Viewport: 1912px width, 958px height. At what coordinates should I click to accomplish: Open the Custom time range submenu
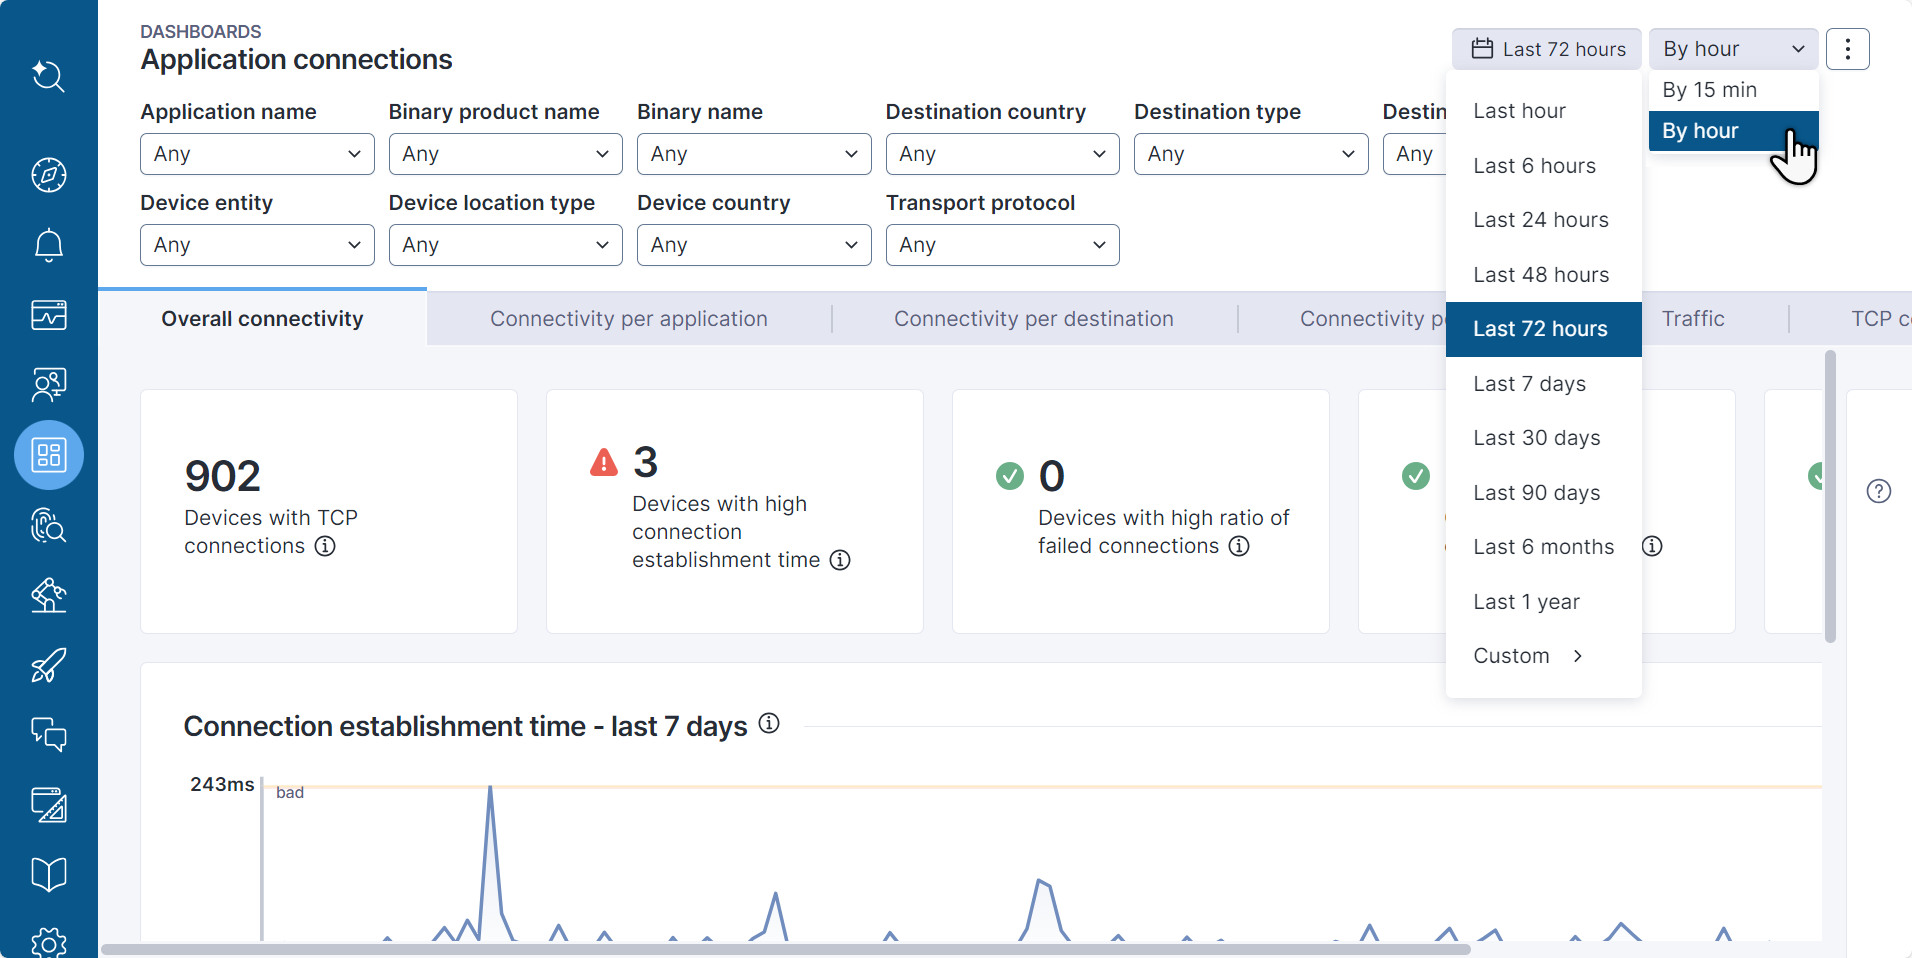[x=1527, y=656]
